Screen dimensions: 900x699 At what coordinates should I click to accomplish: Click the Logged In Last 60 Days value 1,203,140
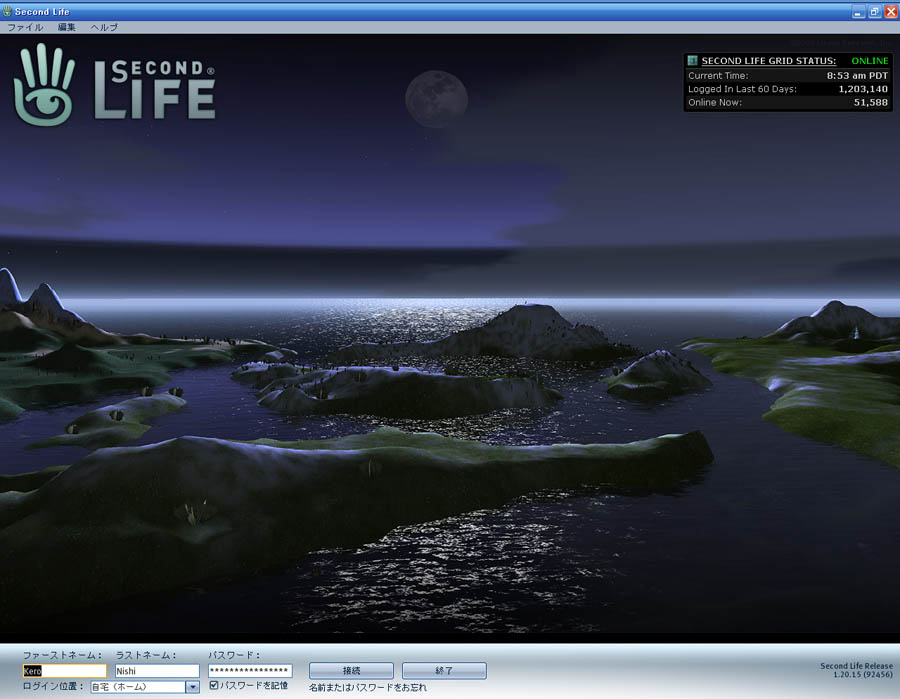tap(863, 89)
